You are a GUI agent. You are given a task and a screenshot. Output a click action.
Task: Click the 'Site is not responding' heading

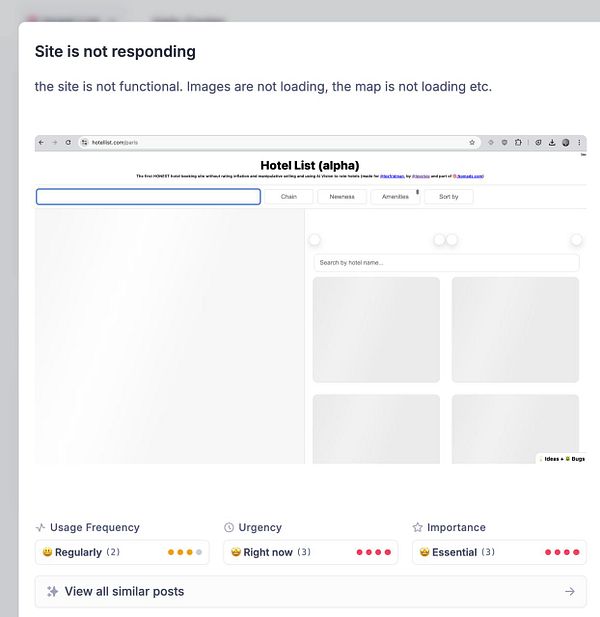tap(115, 52)
